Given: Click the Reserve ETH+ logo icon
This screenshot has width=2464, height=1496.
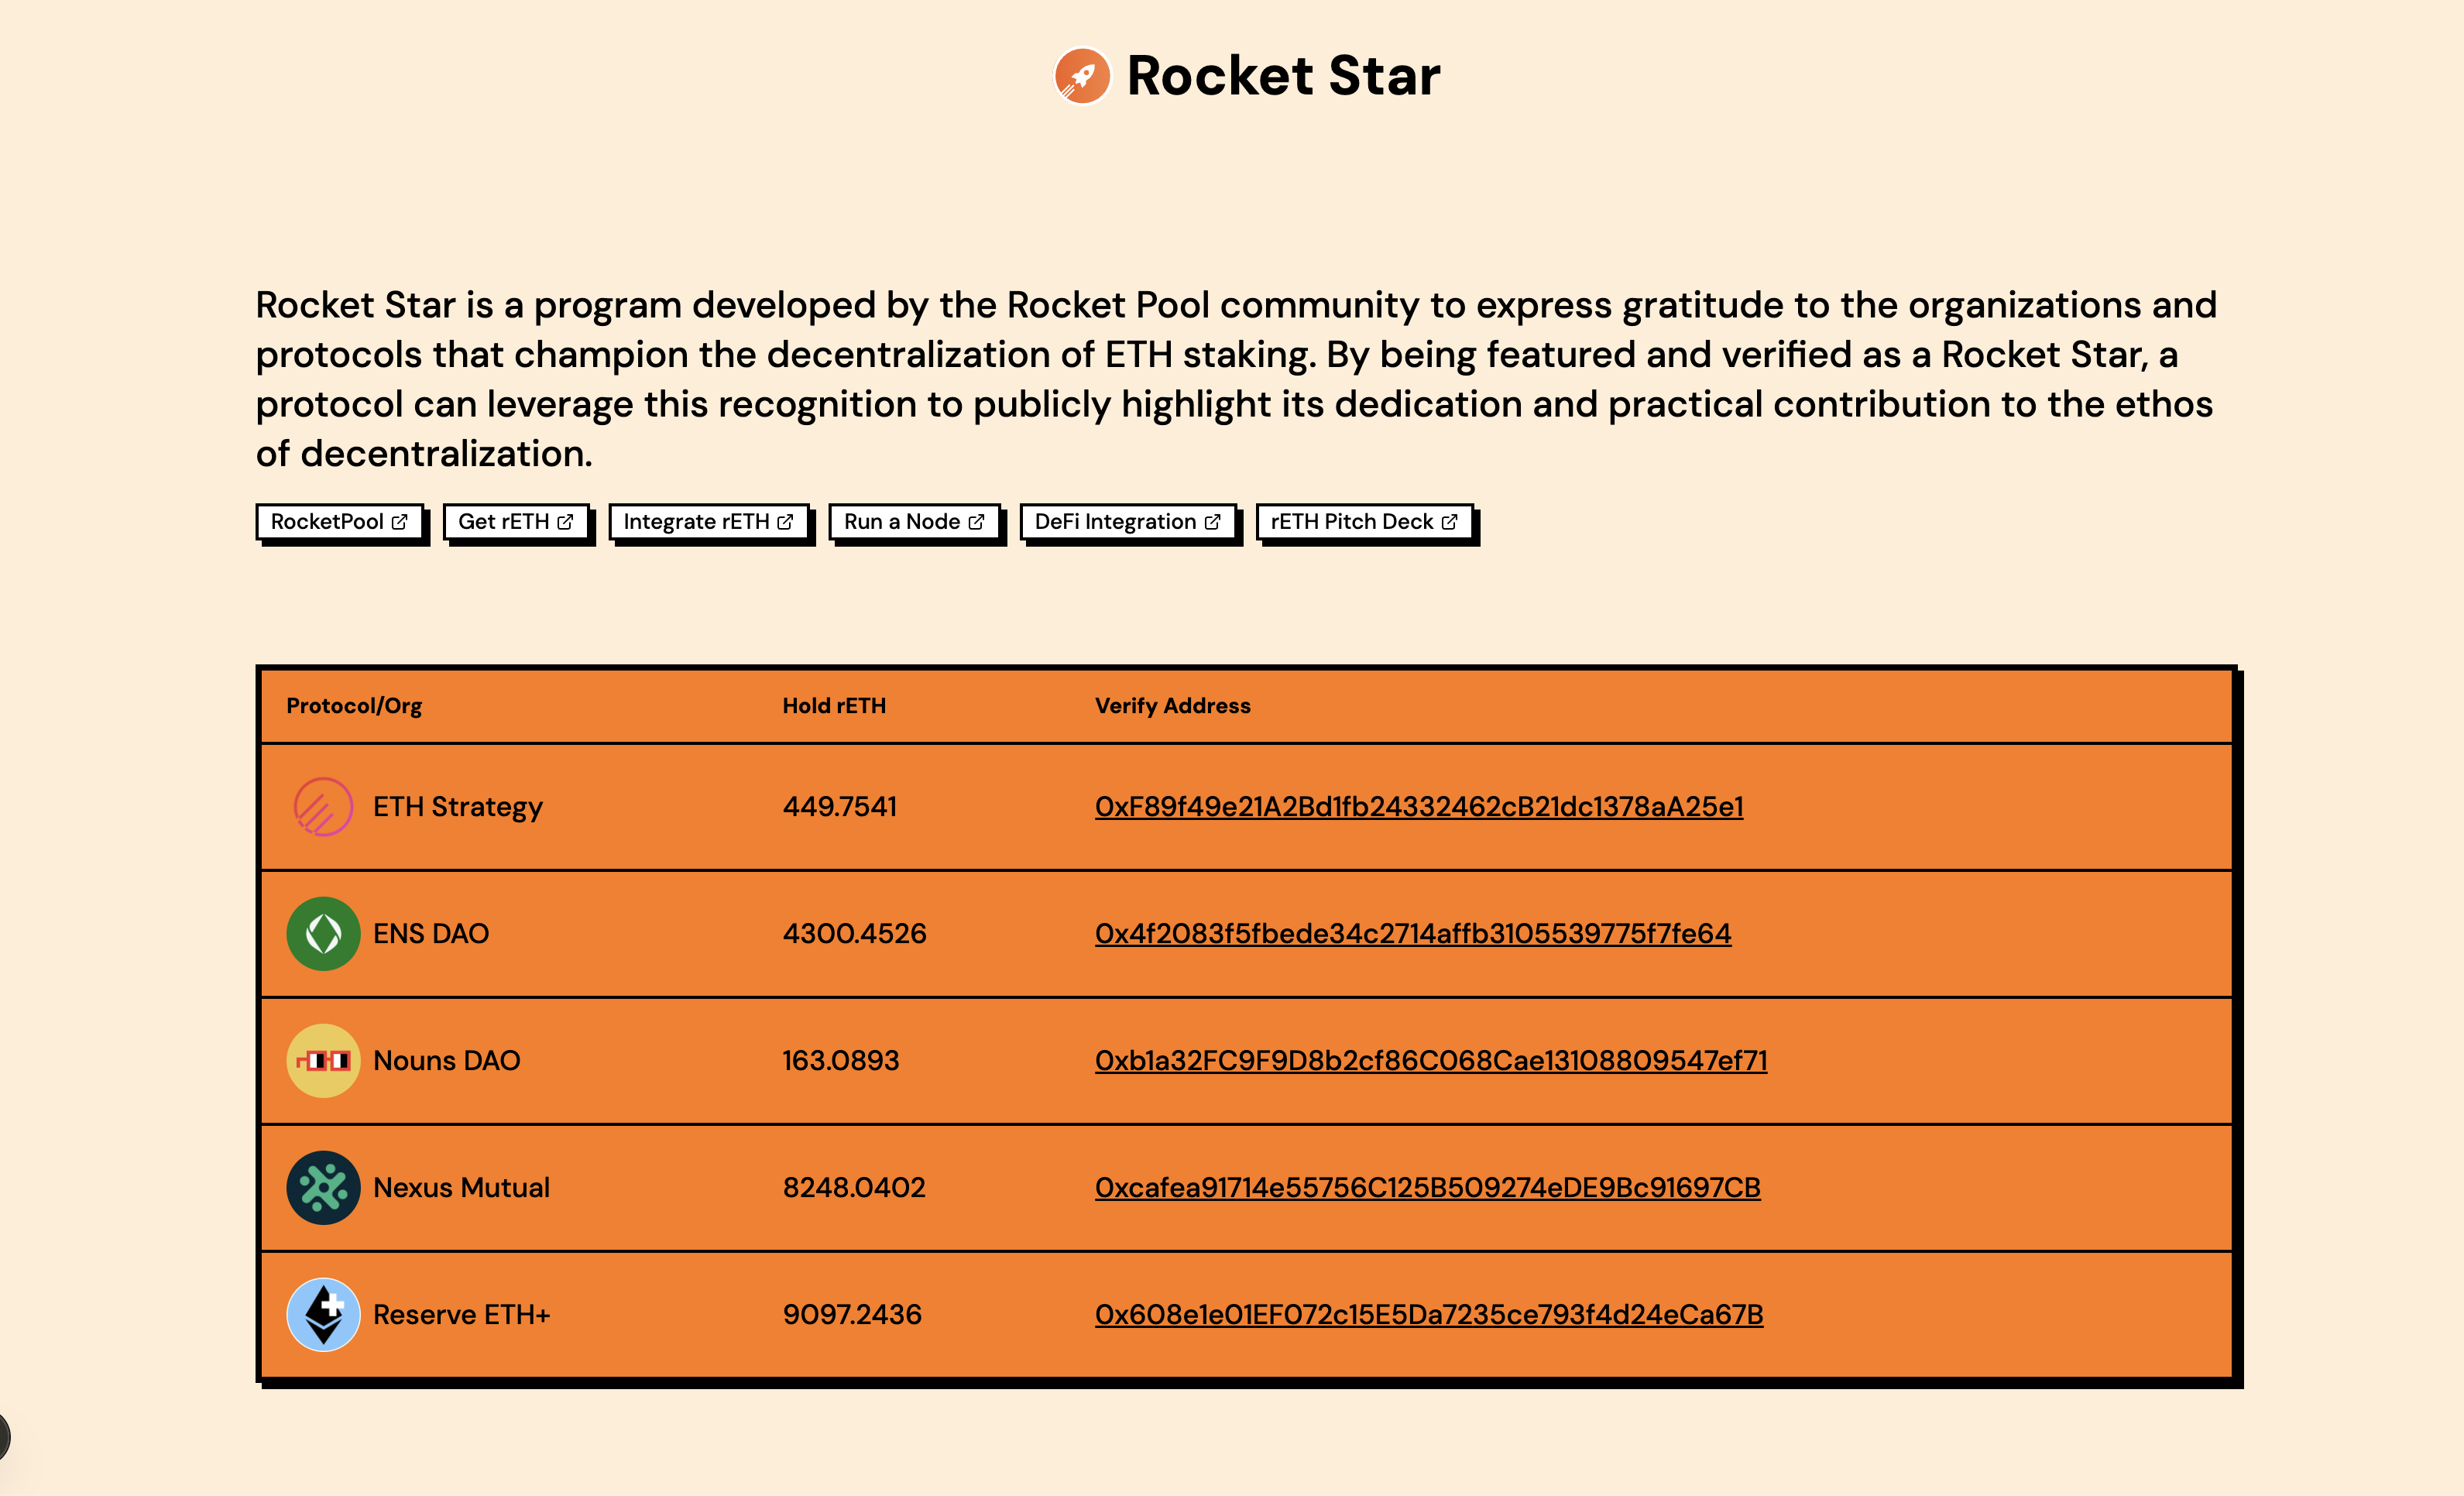Looking at the screenshot, I should tap(323, 1315).
